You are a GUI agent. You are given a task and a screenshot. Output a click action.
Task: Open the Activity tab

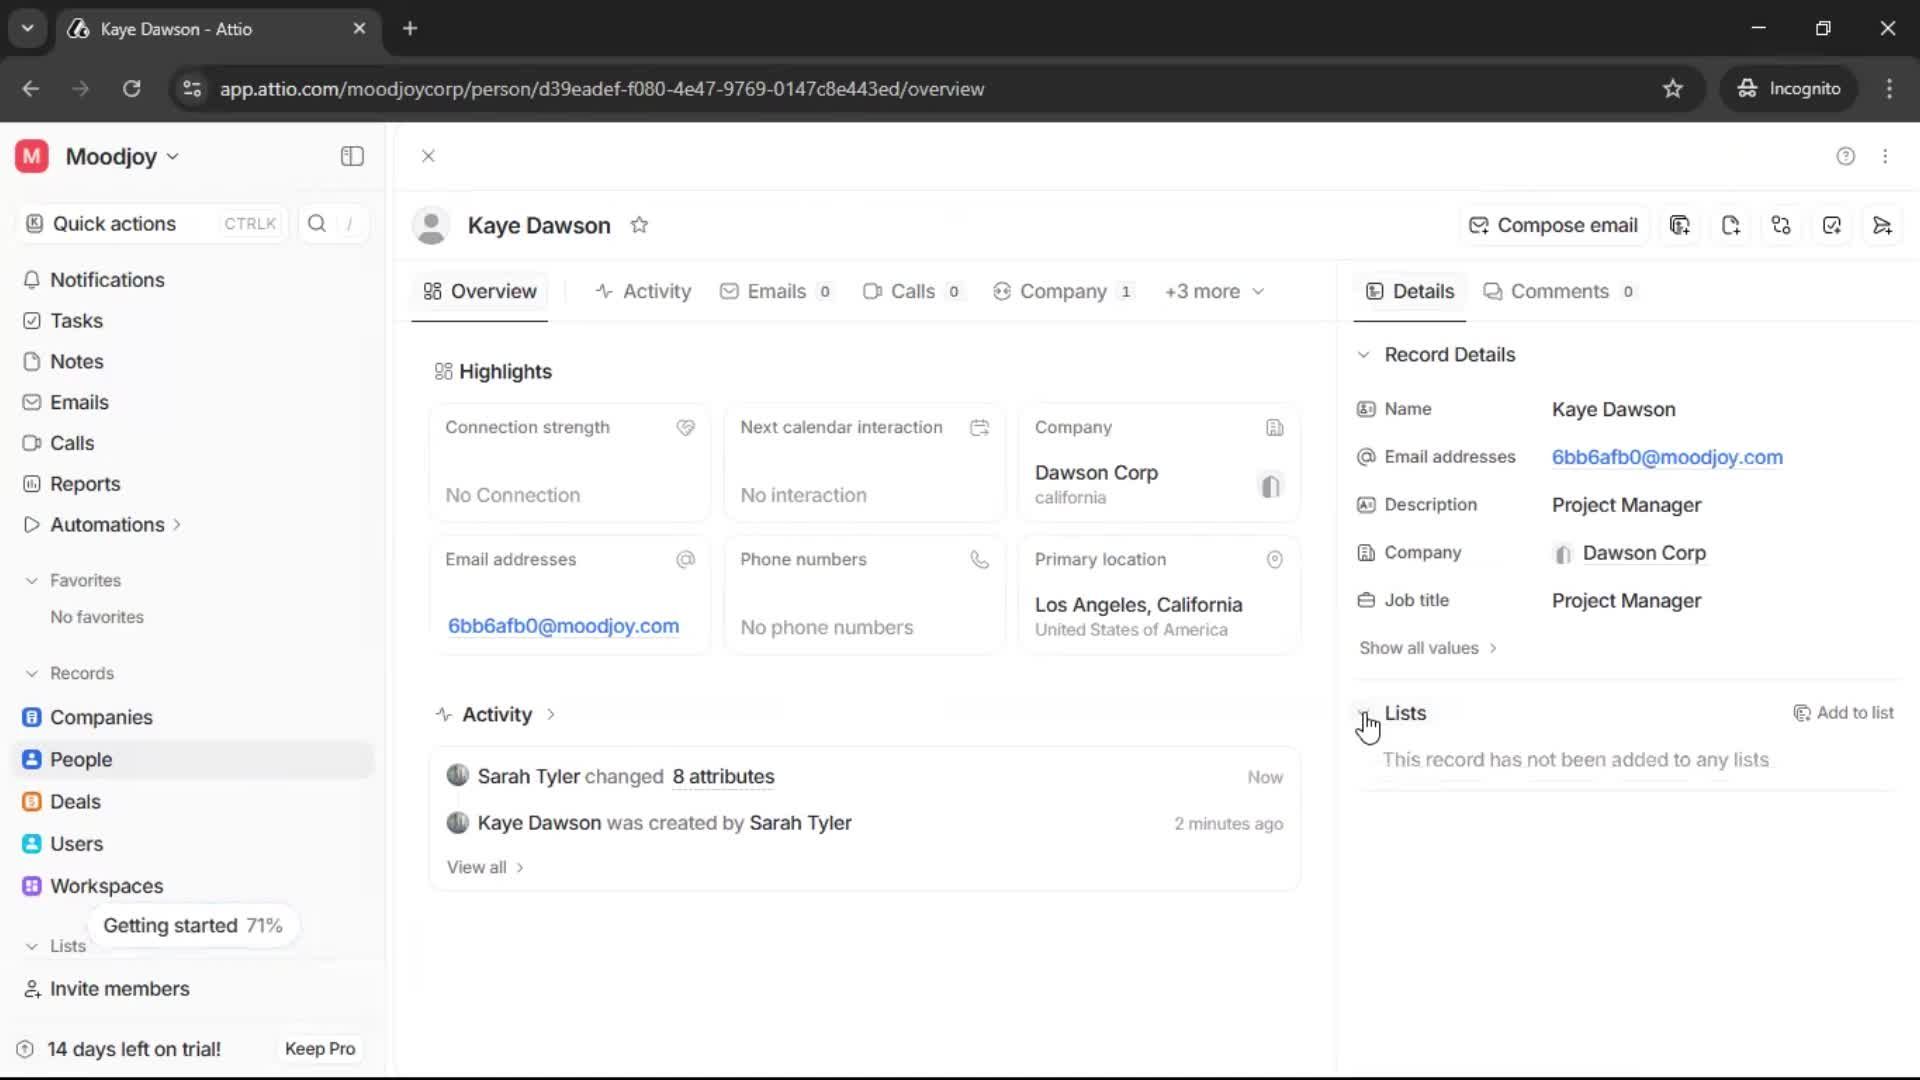pos(643,291)
